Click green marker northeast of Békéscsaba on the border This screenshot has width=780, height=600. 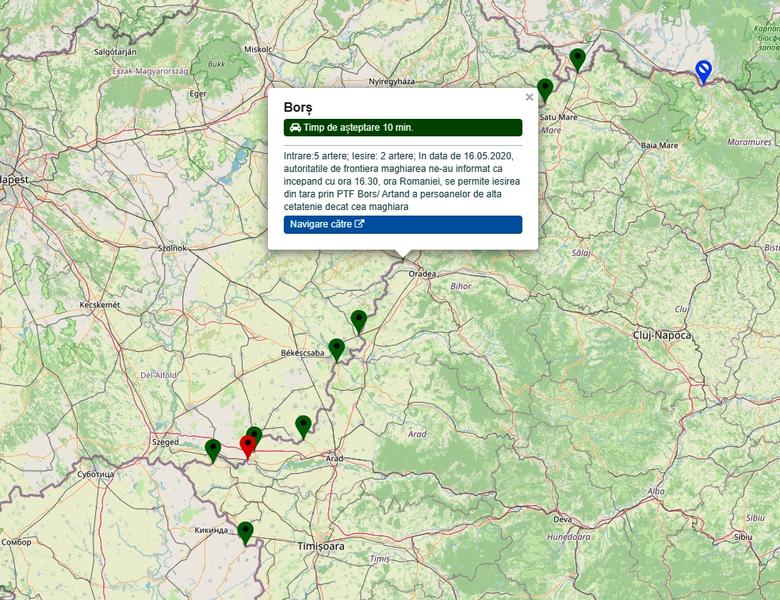(x=358, y=320)
